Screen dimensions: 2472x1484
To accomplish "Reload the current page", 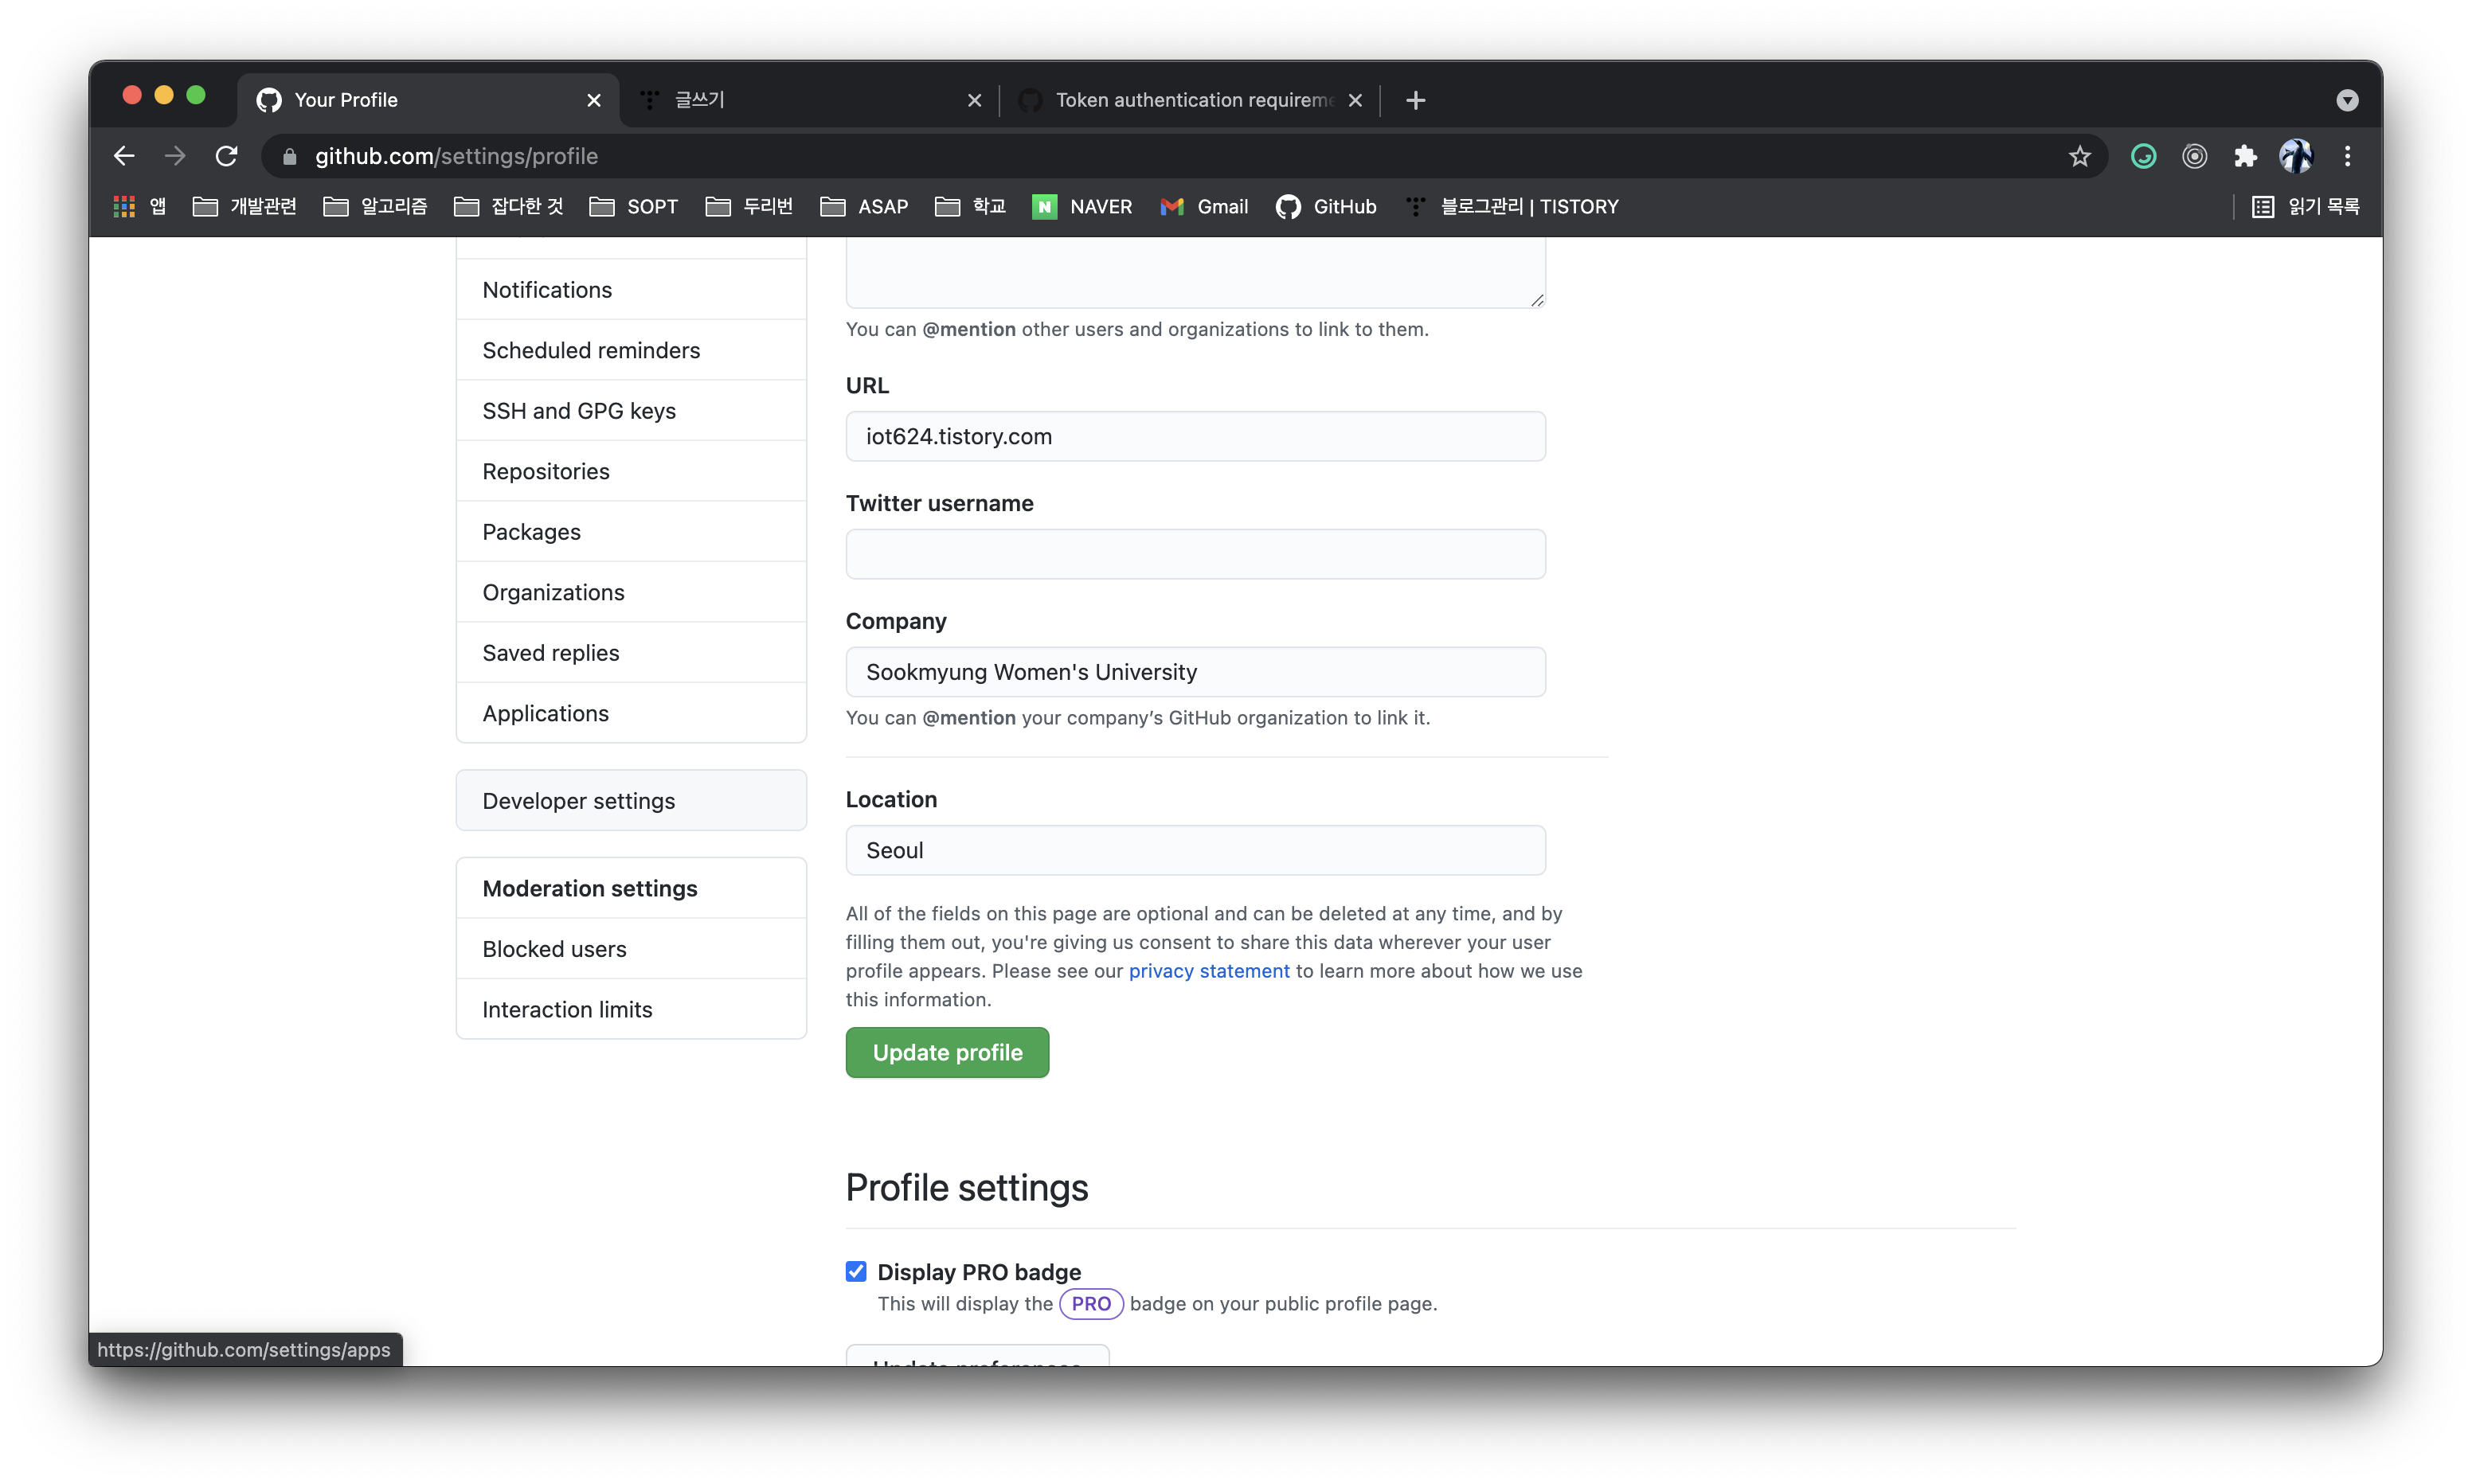I will 227,156.
